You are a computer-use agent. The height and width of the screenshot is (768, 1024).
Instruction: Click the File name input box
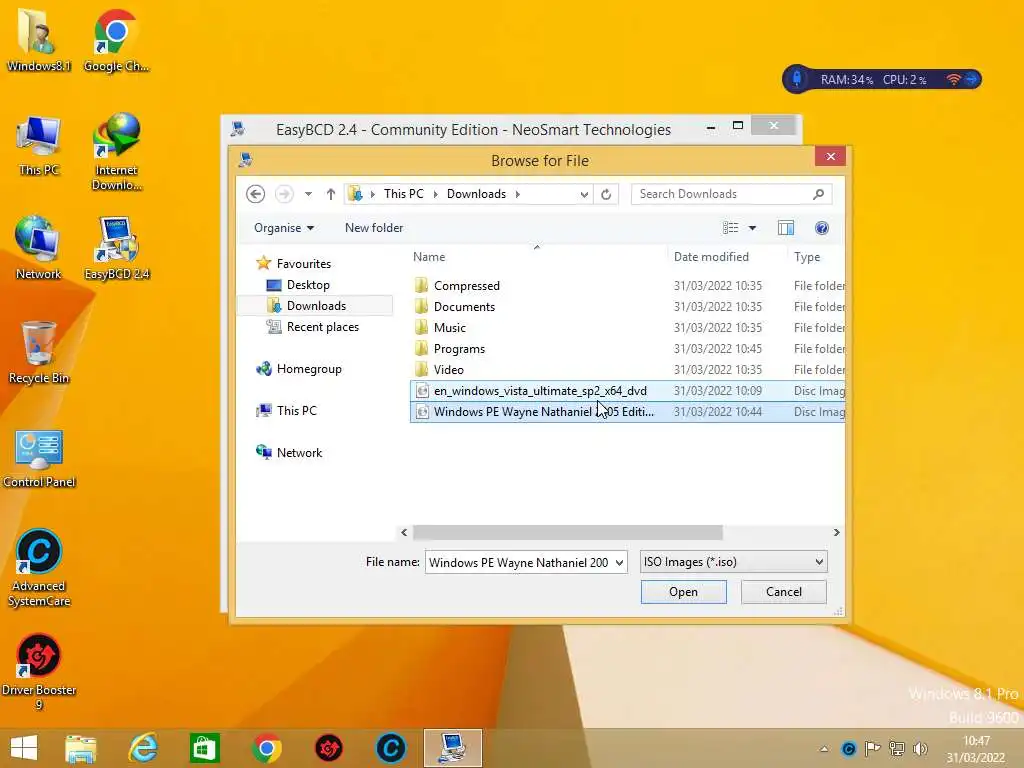[x=519, y=562]
